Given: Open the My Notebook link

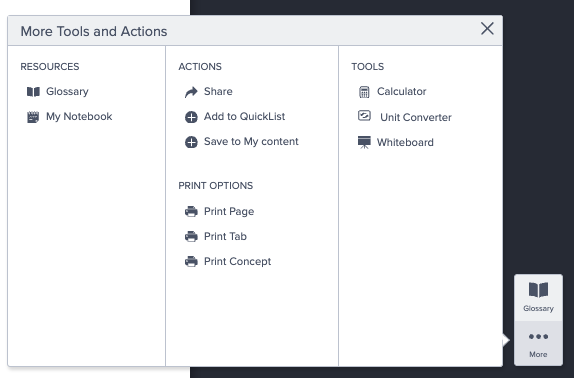Looking at the screenshot, I should click(x=79, y=116).
